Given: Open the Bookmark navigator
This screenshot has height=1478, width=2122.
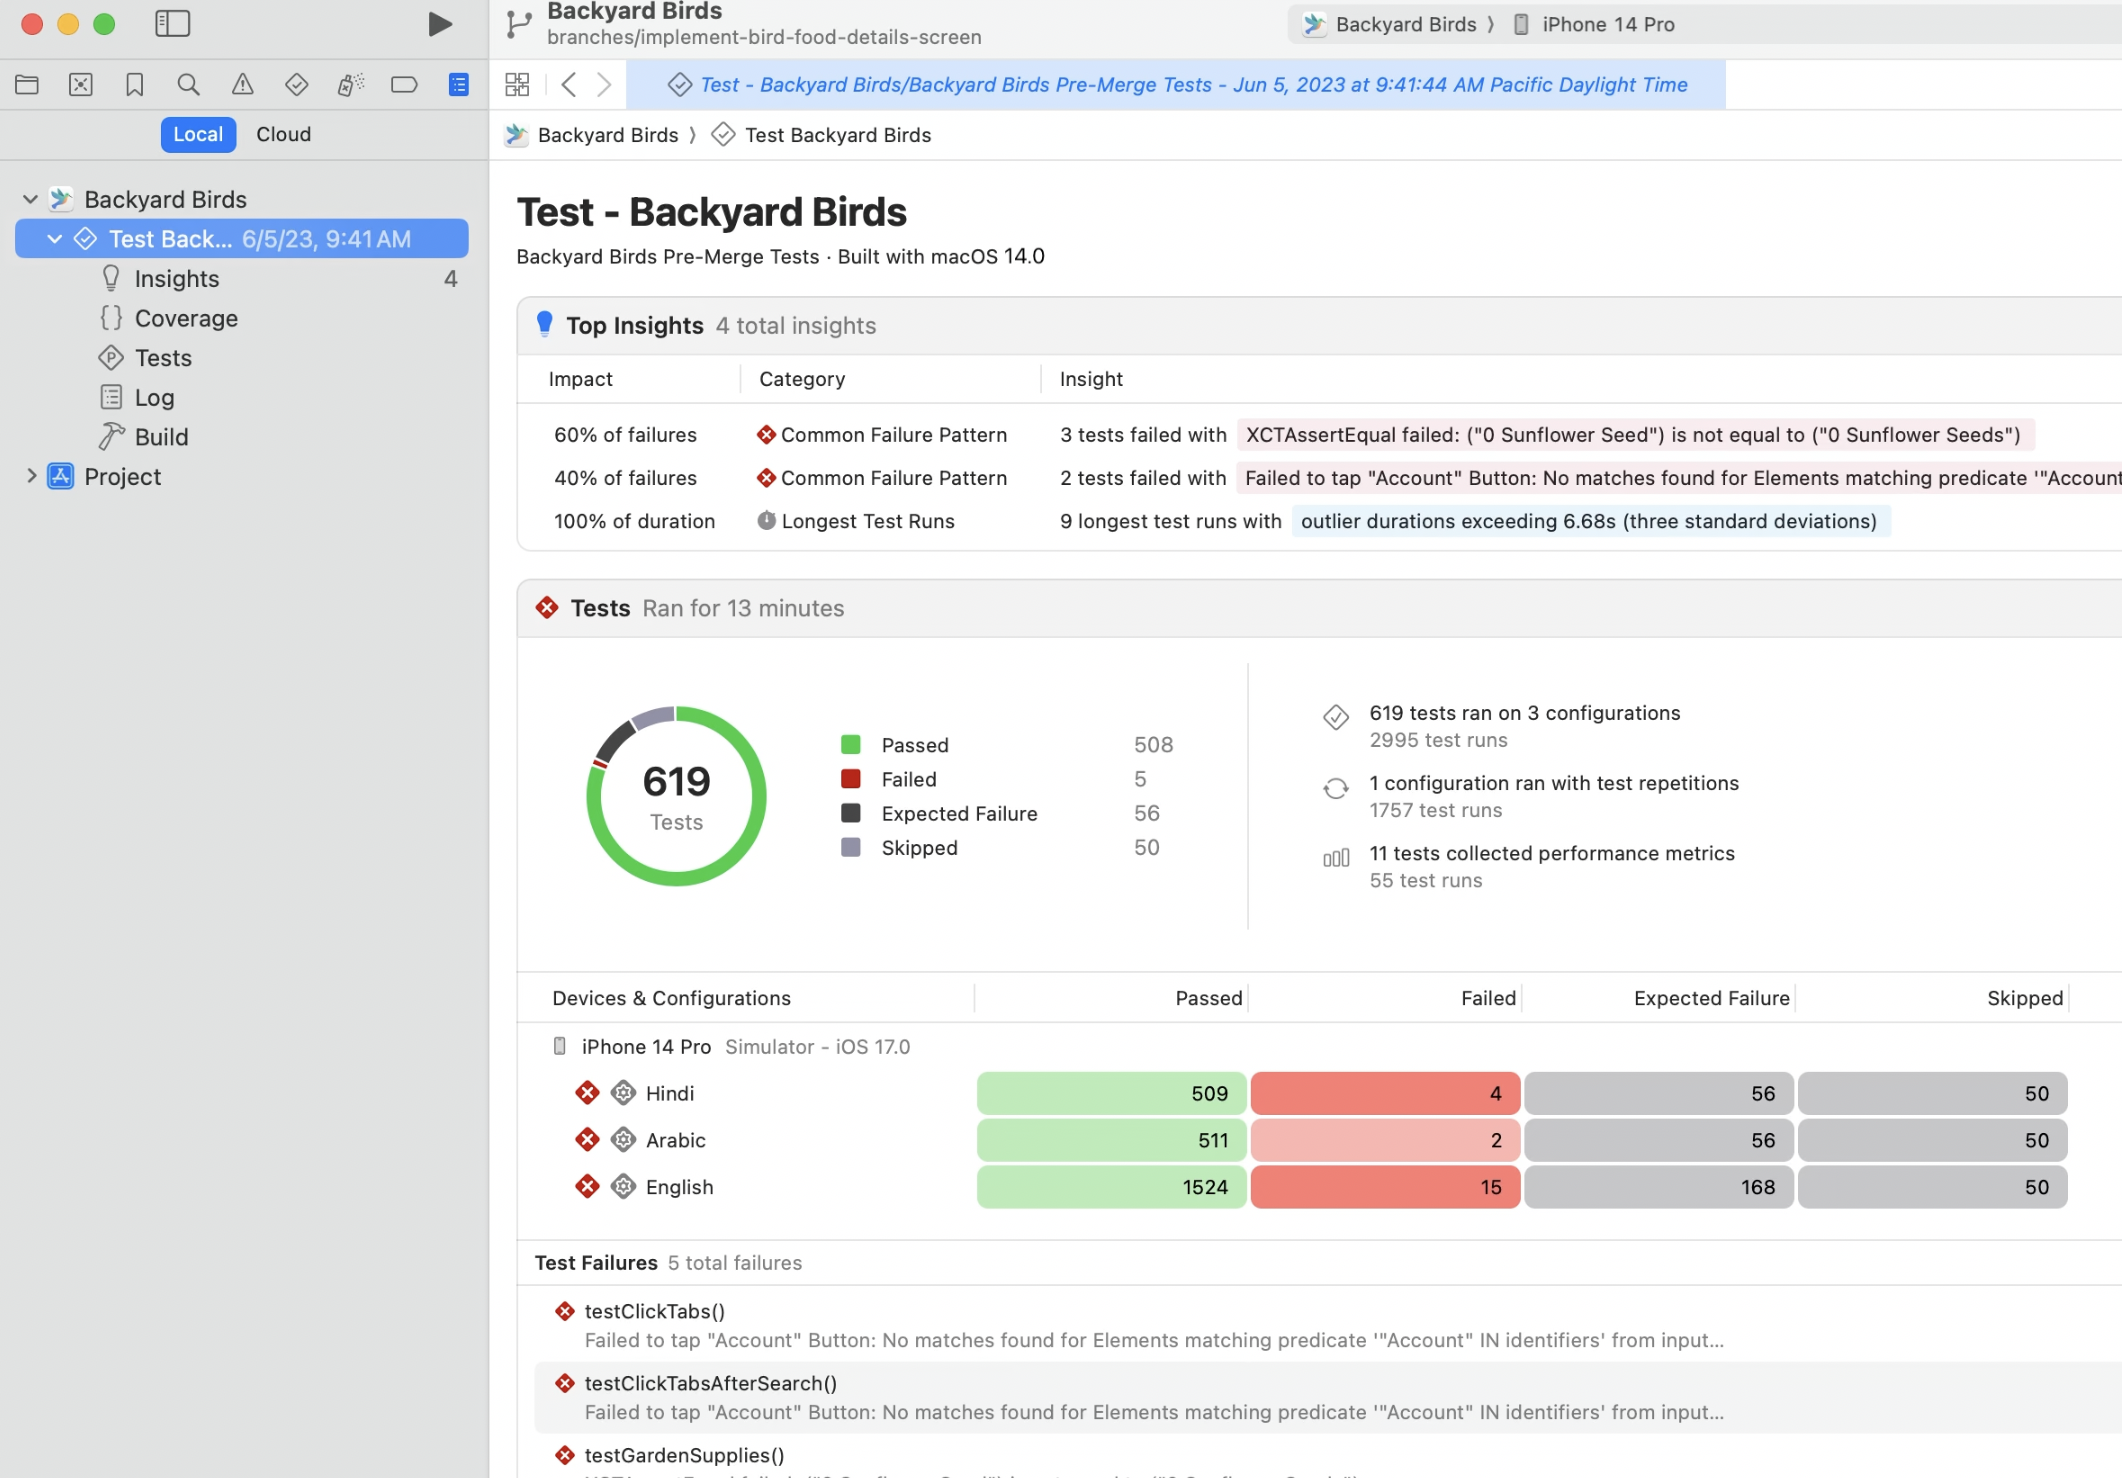Looking at the screenshot, I should click(134, 85).
